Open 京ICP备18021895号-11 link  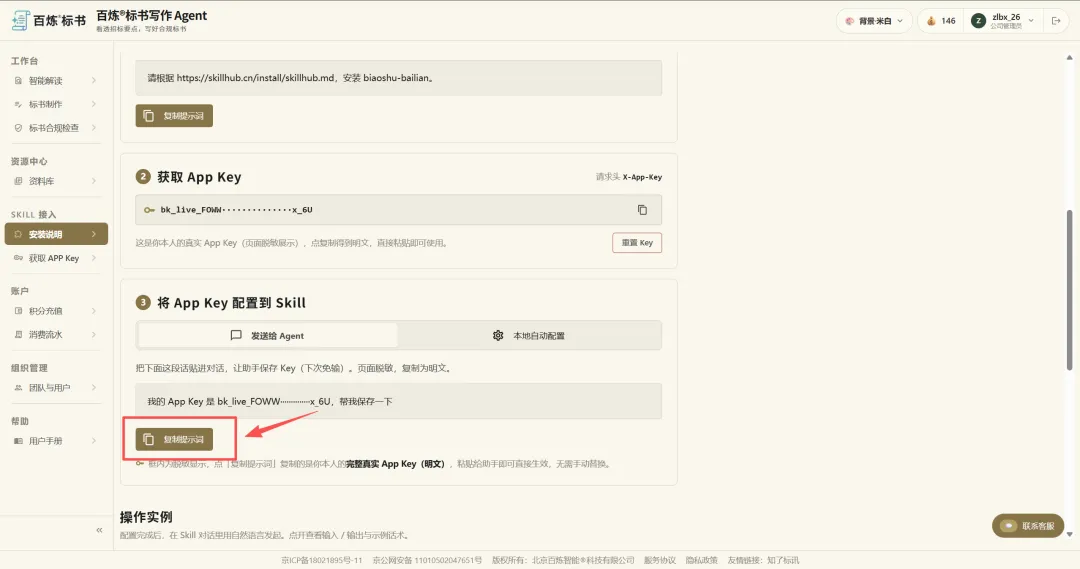pyautogui.click(x=322, y=560)
